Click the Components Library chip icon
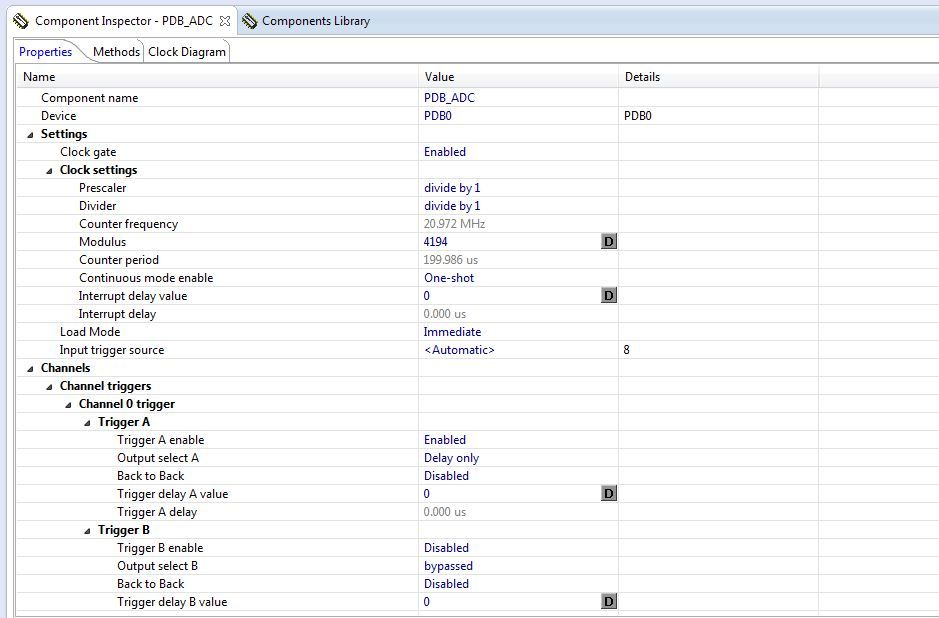 [x=250, y=22]
